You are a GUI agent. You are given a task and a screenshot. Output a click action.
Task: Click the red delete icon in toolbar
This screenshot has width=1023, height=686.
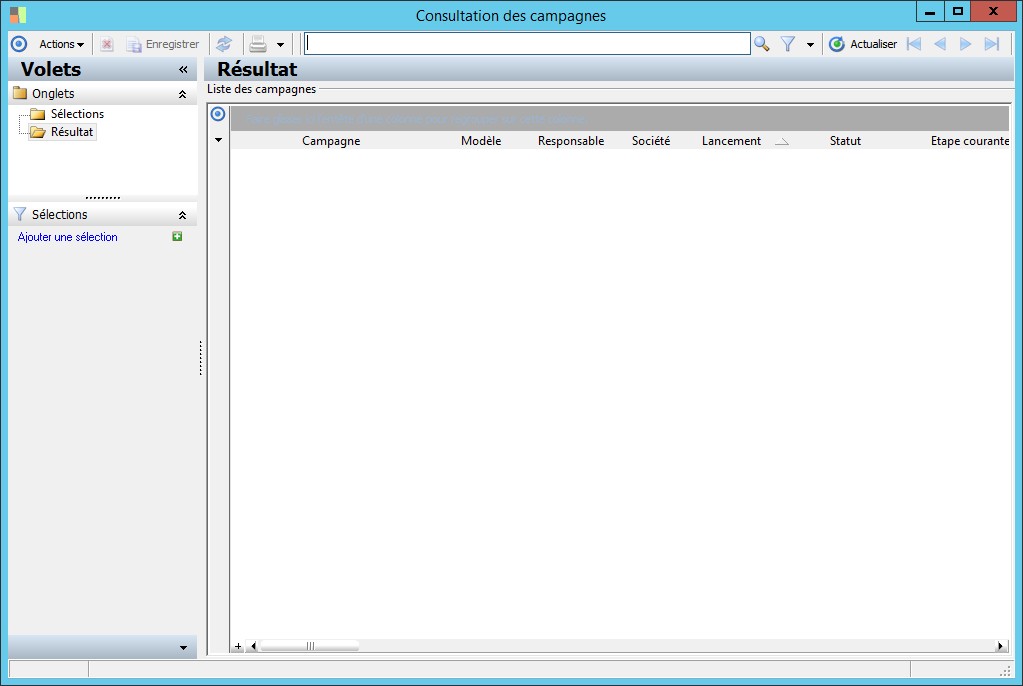coord(107,44)
